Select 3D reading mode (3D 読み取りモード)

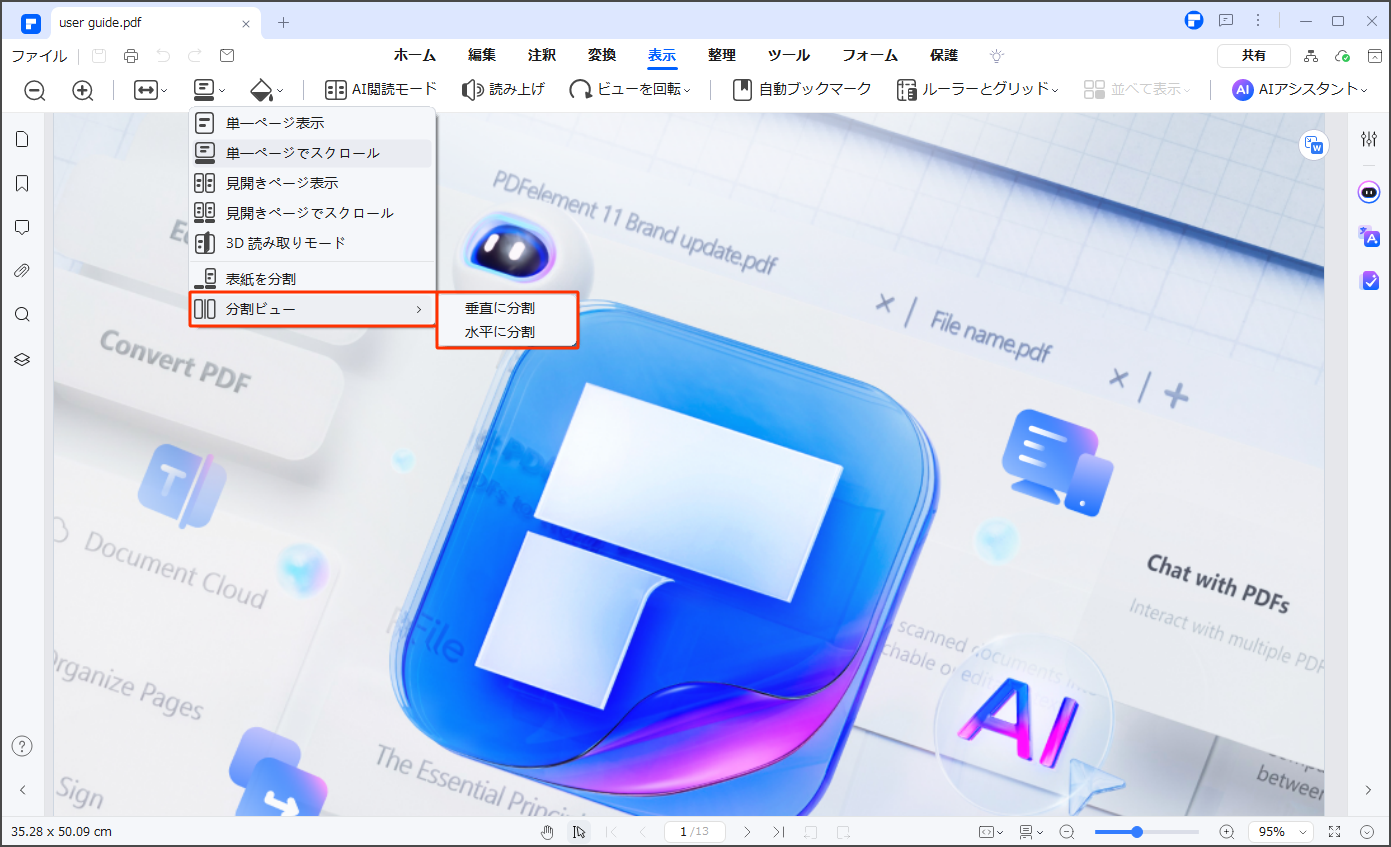point(312,243)
